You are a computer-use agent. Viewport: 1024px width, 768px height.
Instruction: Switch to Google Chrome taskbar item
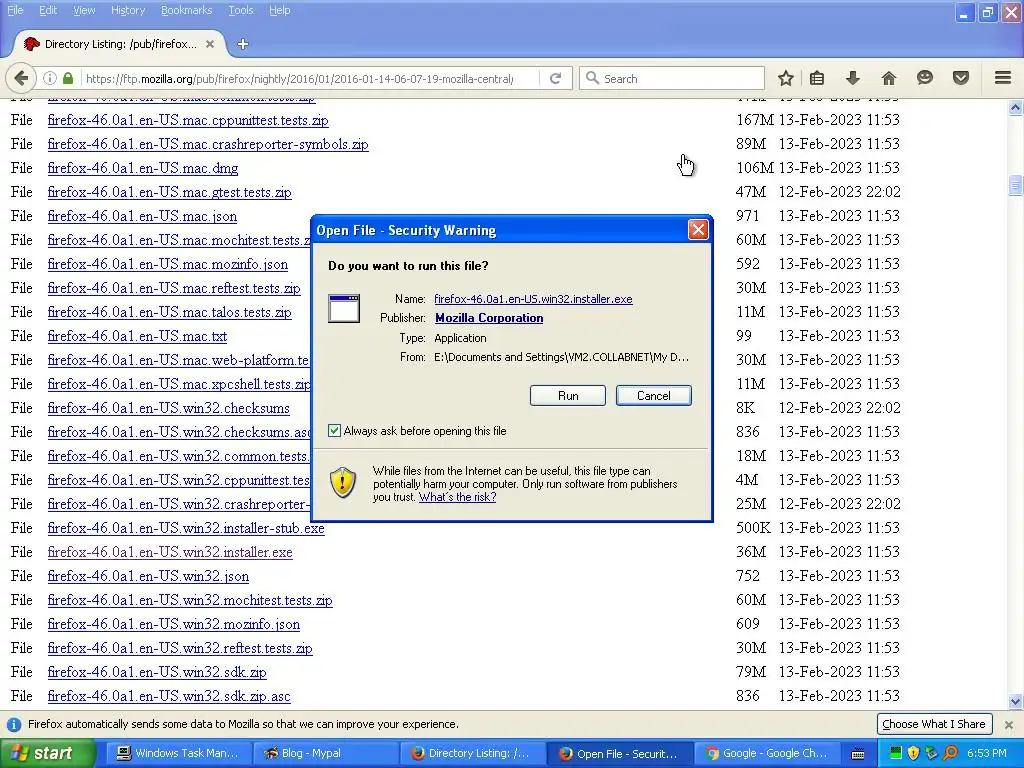tap(767, 754)
